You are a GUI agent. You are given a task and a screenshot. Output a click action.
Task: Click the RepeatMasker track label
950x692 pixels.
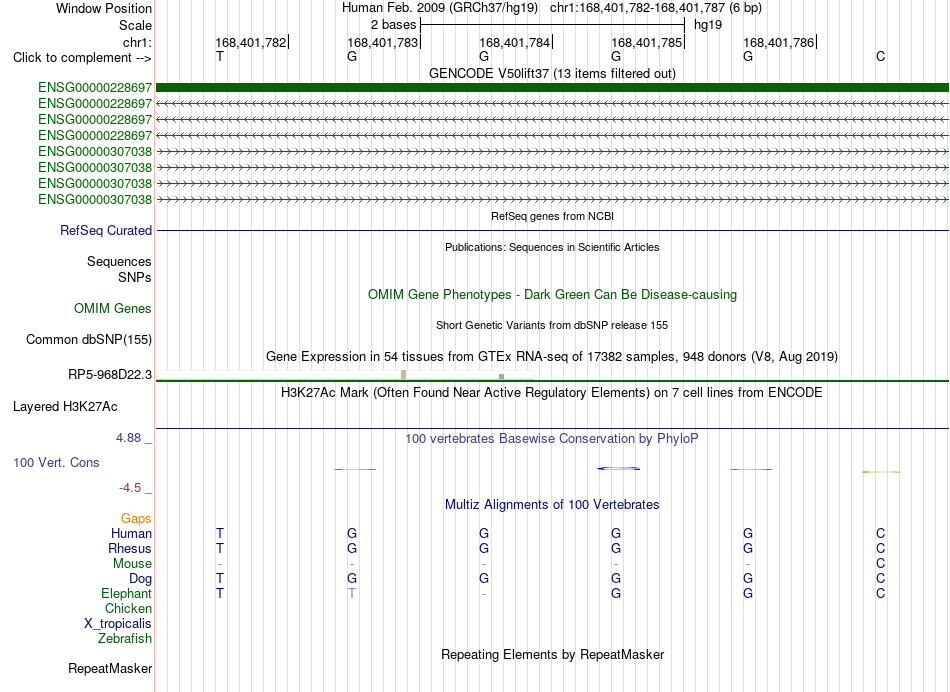click(x=110, y=668)
